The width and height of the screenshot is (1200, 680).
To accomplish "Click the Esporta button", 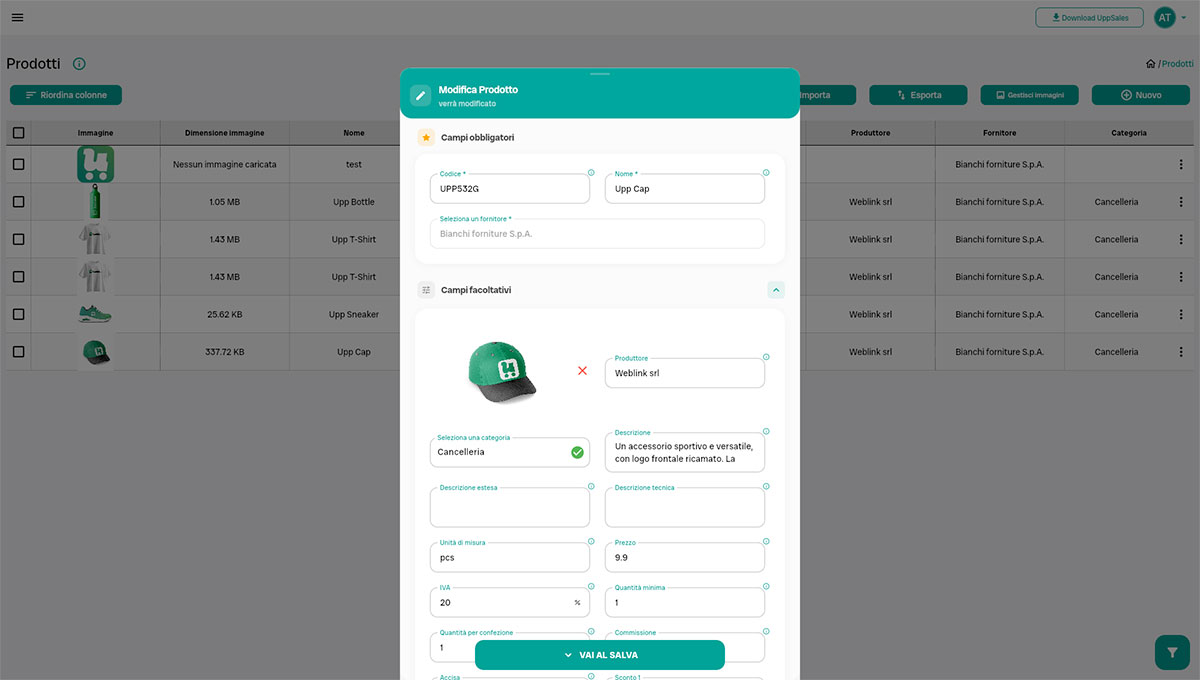I will tap(917, 95).
